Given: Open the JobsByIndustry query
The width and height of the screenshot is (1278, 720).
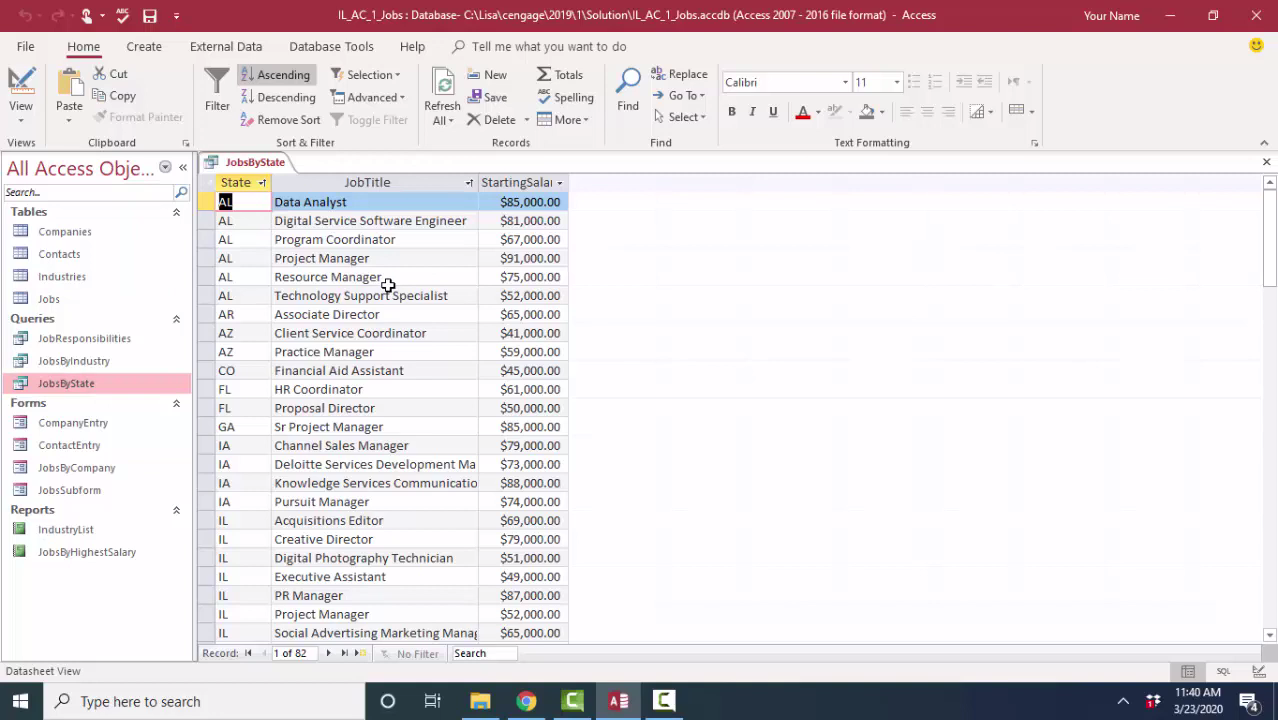Looking at the screenshot, I should [x=73, y=361].
